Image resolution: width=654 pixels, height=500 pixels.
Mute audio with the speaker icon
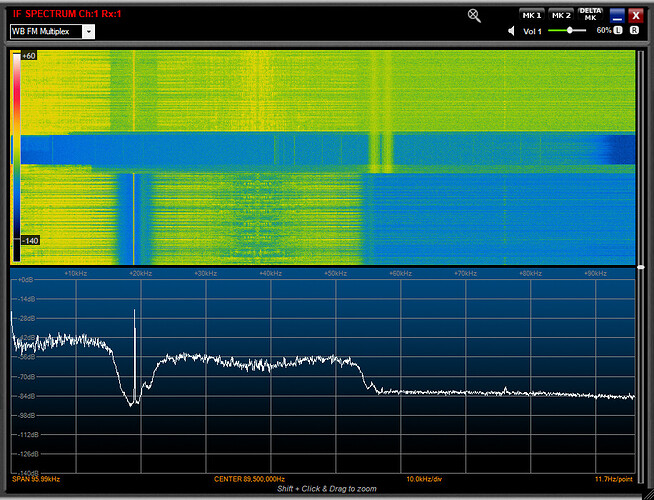pyautogui.click(x=512, y=31)
